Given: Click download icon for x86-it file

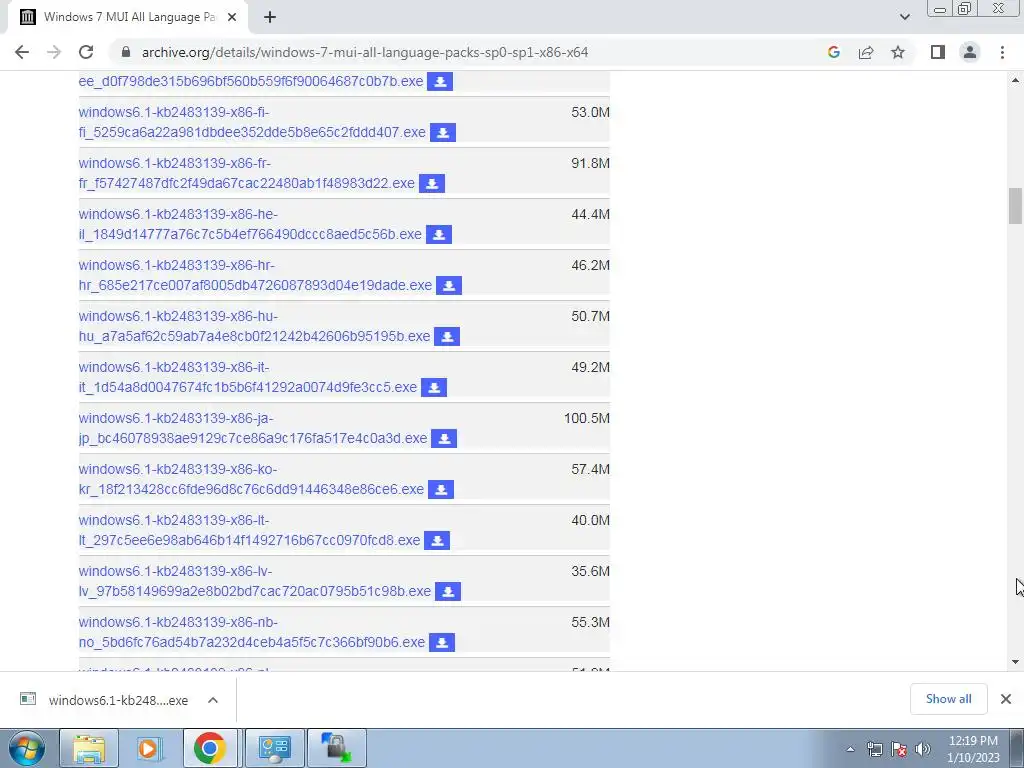Looking at the screenshot, I should point(434,387).
